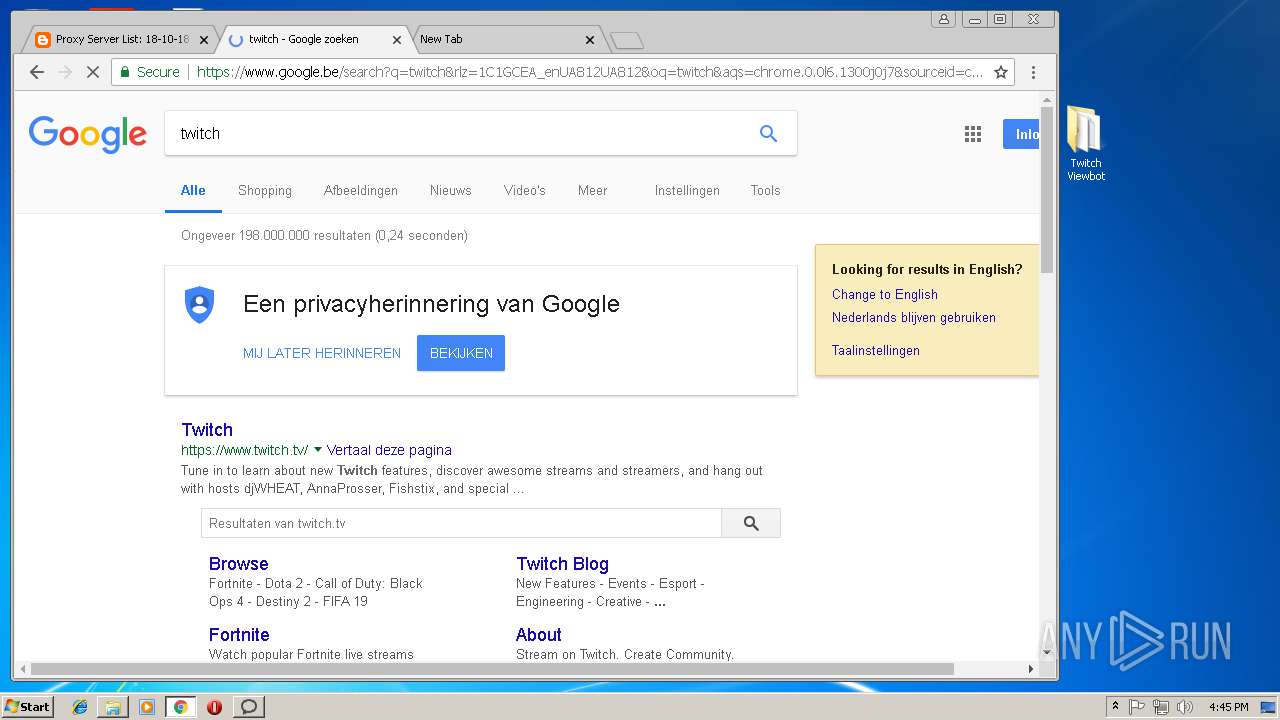Screen dimensions: 1280x720
Task: Click the browser back arrow
Action: coord(37,72)
